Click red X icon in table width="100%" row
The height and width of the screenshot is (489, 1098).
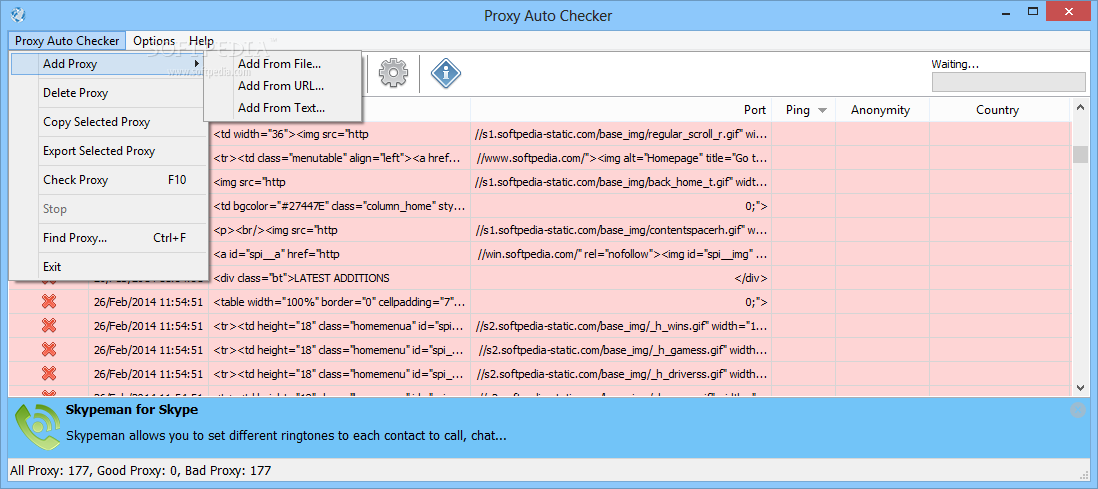click(x=48, y=302)
